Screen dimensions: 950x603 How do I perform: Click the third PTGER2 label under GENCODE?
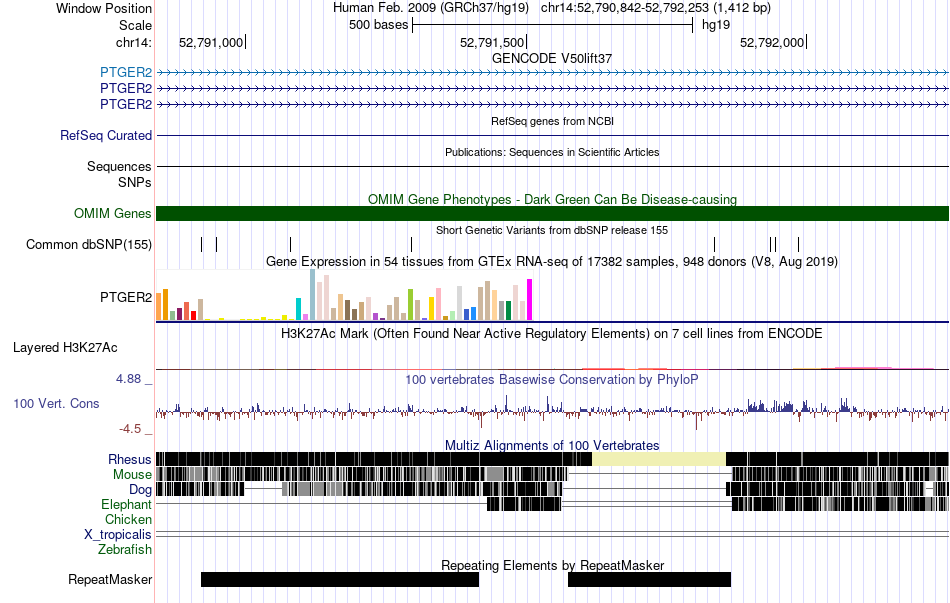click(126, 104)
